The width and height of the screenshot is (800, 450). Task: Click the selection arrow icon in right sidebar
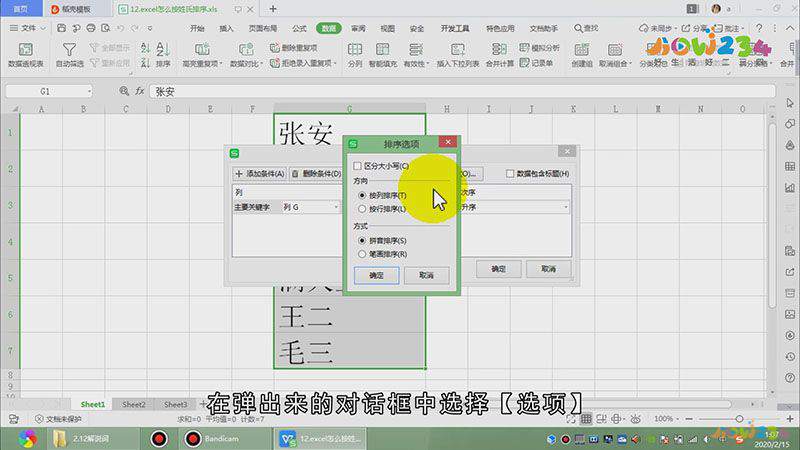click(x=790, y=103)
